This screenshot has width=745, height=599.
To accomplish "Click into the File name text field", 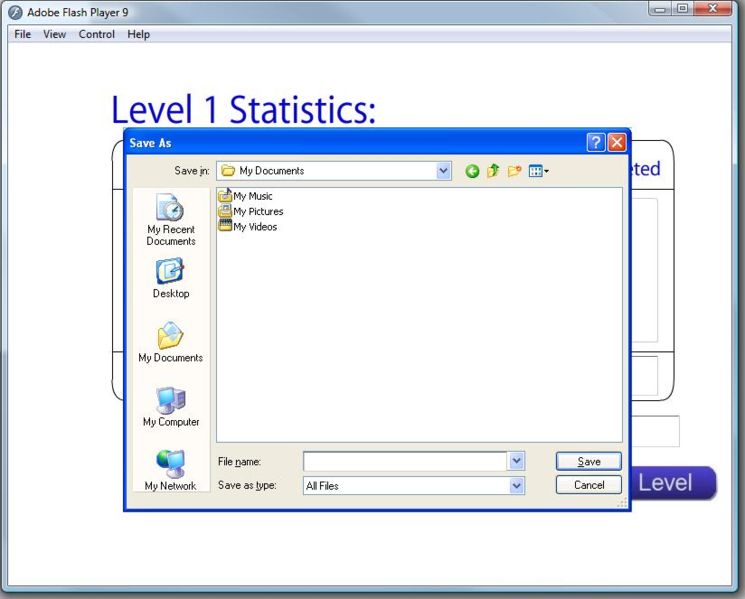I will pos(405,461).
